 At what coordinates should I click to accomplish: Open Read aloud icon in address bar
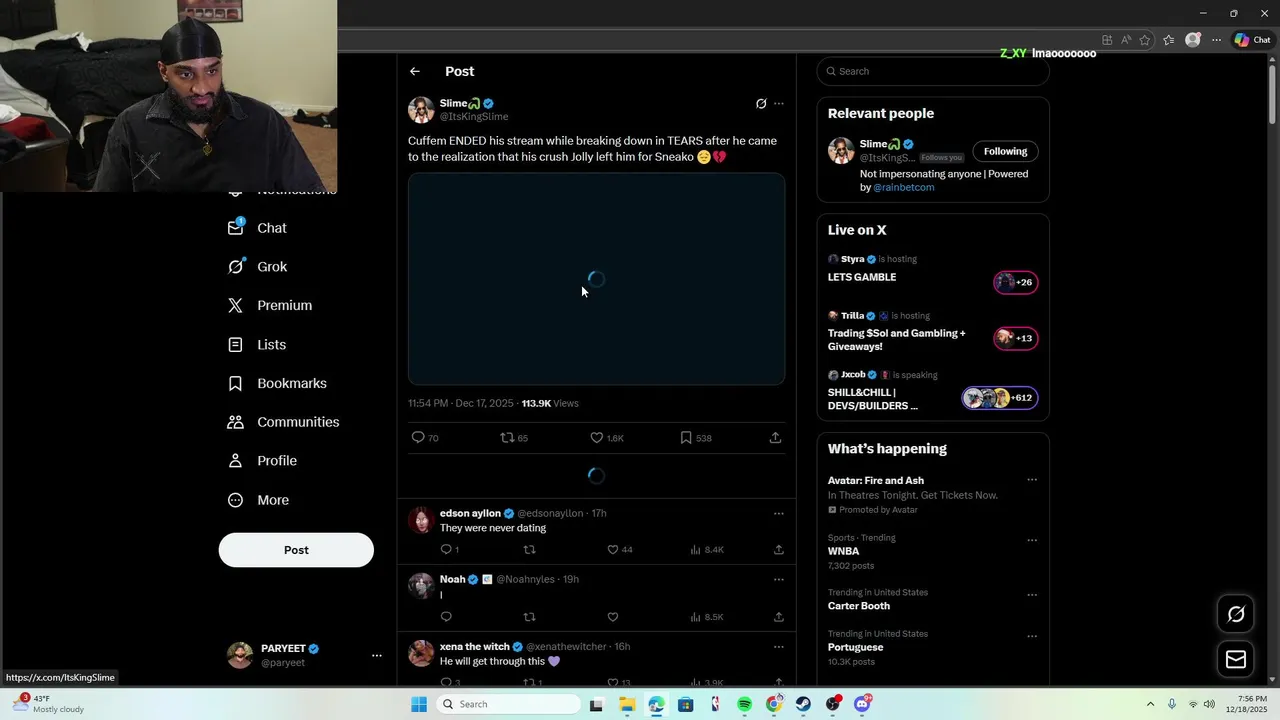(1126, 40)
